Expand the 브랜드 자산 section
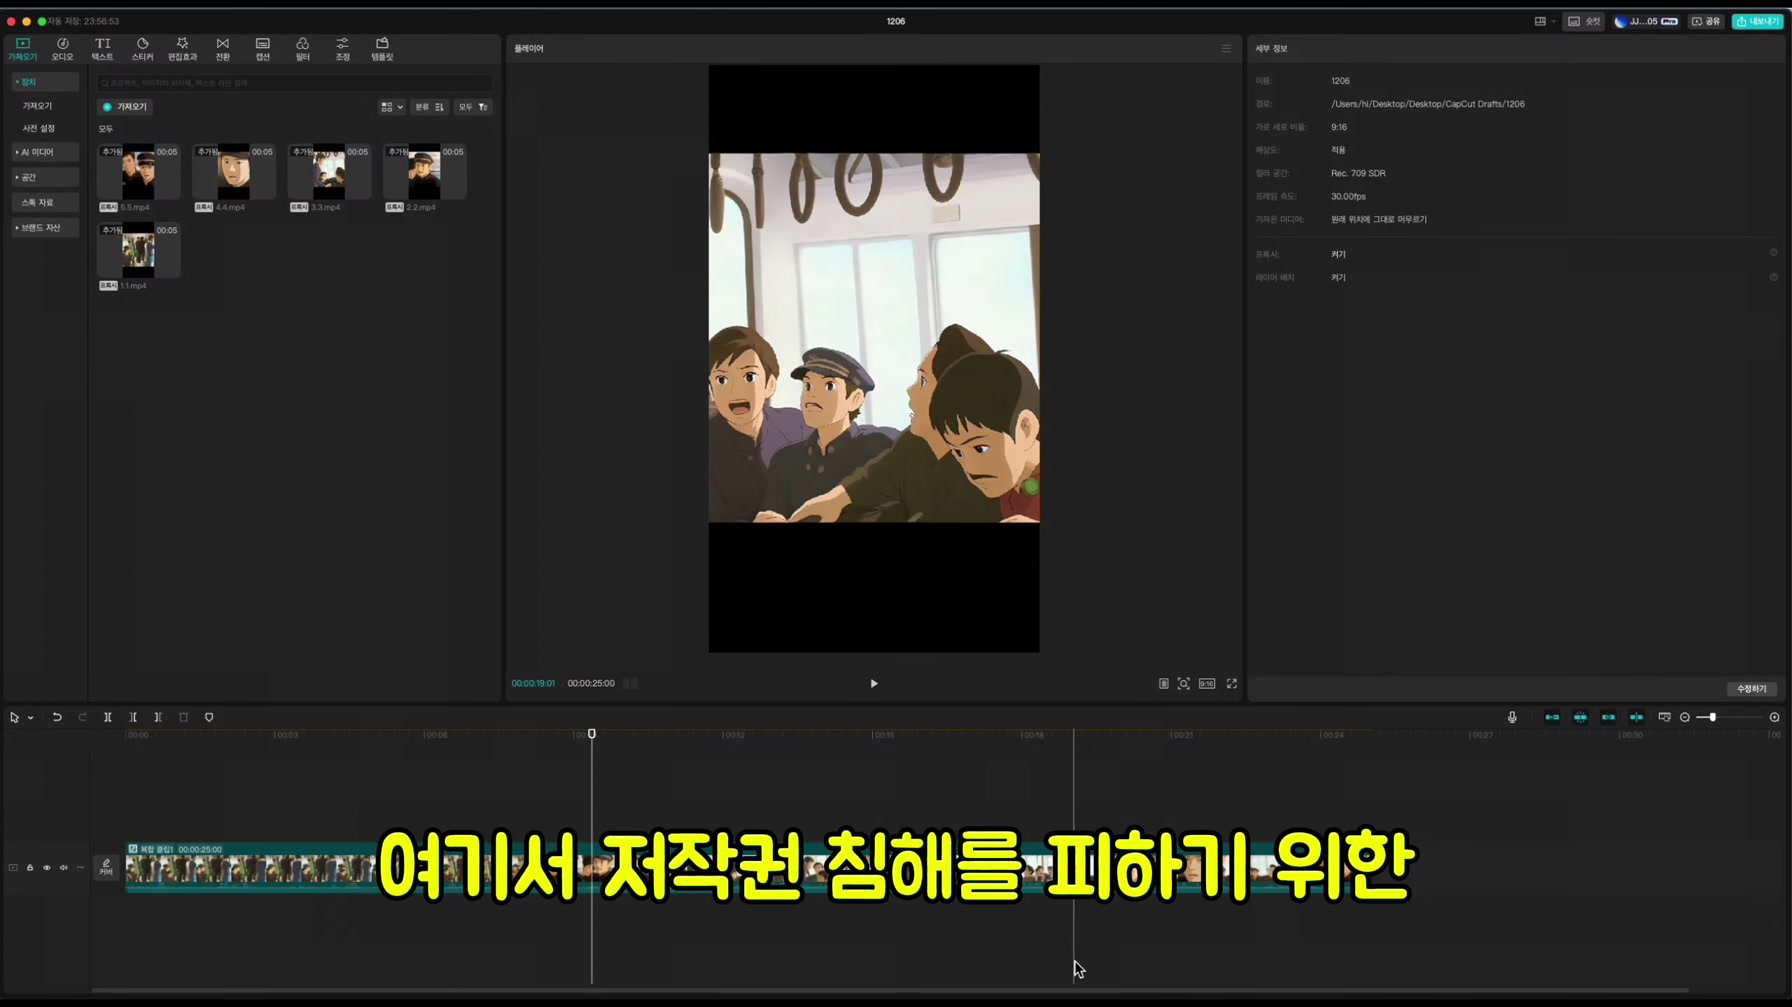 (x=44, y=228)
